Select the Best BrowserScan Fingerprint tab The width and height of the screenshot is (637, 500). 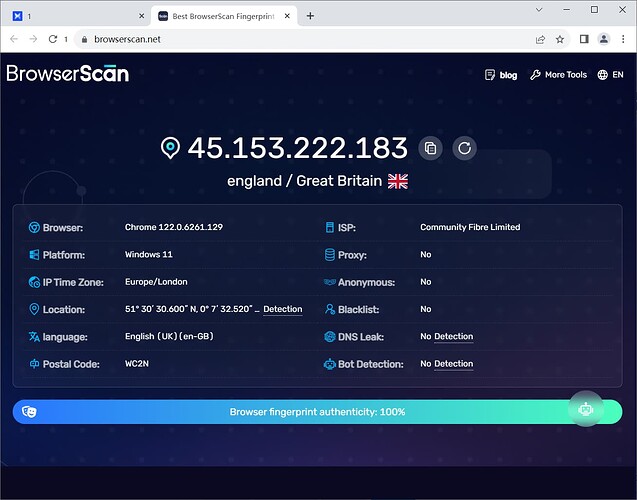coord(223,16)
